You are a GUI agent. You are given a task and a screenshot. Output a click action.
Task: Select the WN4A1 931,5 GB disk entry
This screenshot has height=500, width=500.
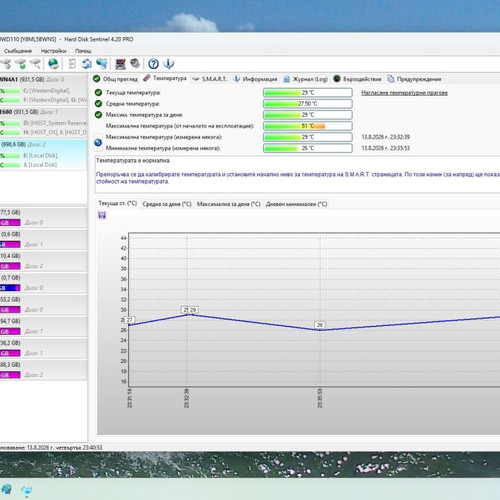pyautogui.click(x=43, y=80)
